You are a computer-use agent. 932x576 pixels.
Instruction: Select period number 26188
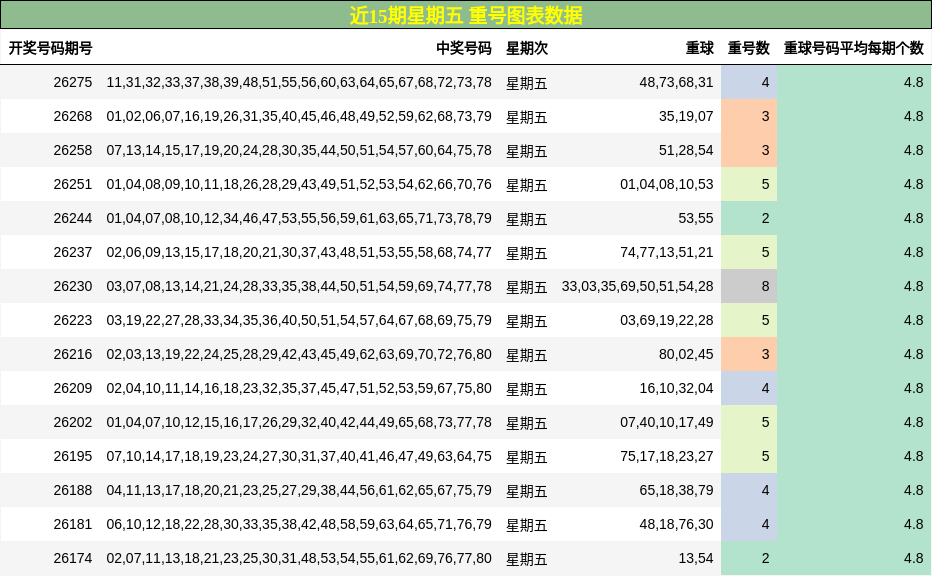[x=73, y=490]
